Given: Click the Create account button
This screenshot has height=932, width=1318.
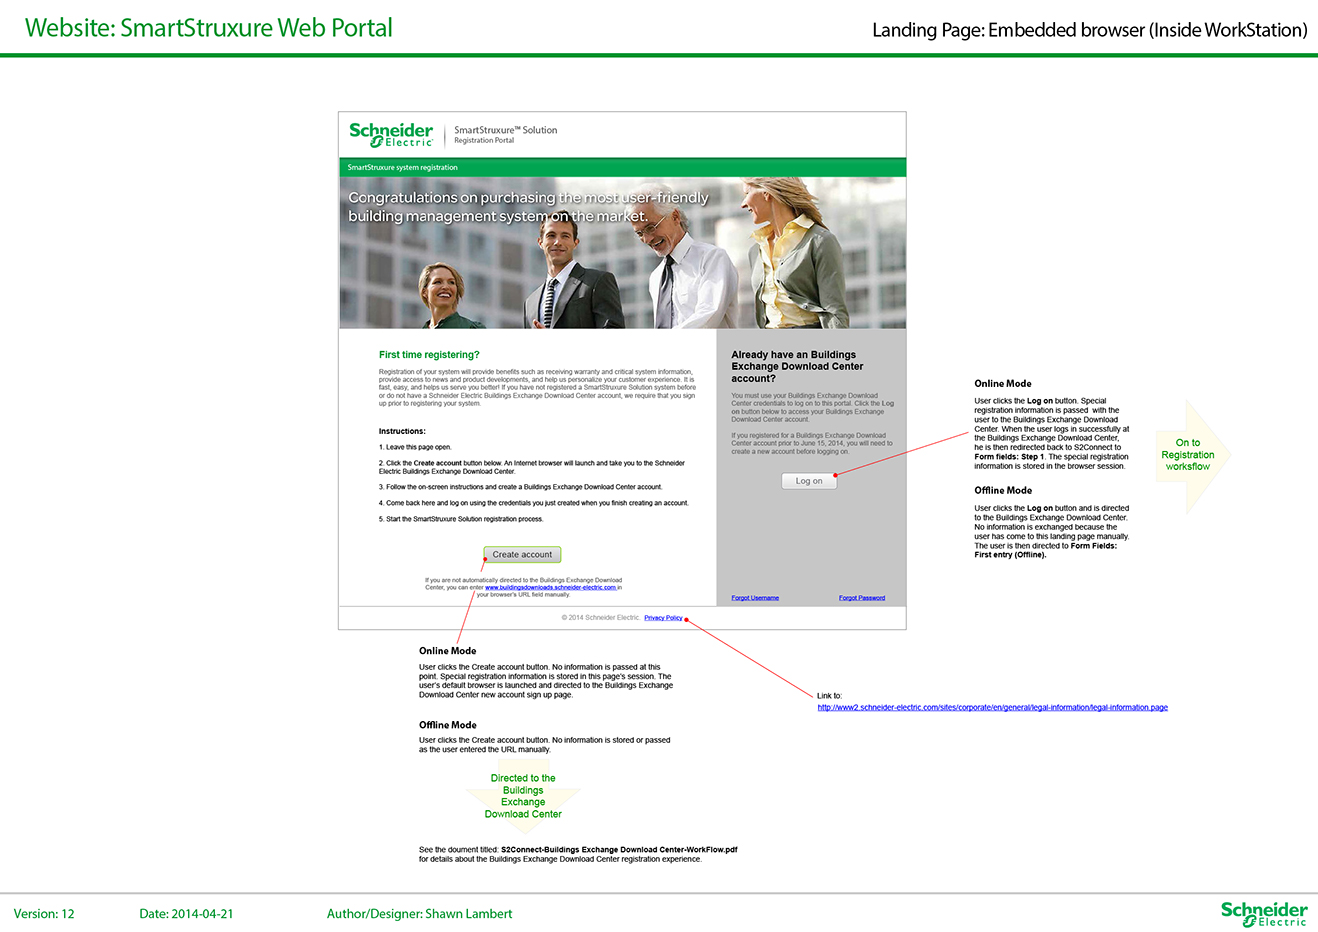Looking at the screenshot, I should (x=522, y=554).
